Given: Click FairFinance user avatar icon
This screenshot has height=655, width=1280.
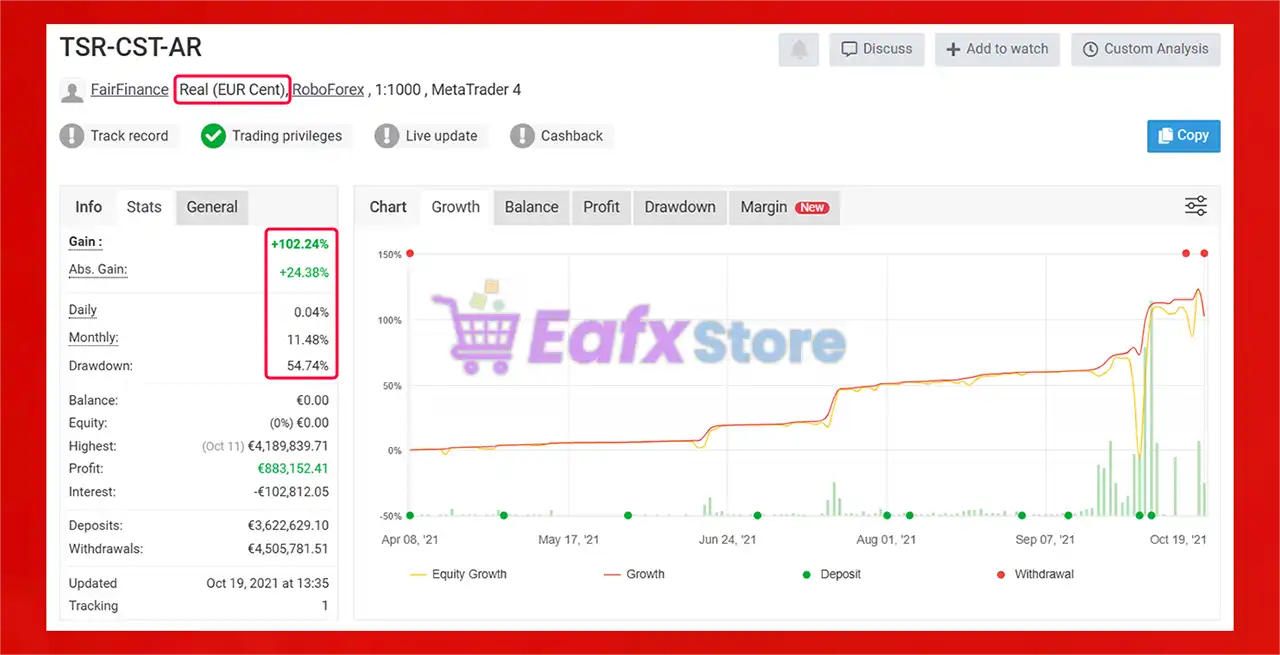Looking at the screenshot, I should pyautogui.click(x=72, y=91).
